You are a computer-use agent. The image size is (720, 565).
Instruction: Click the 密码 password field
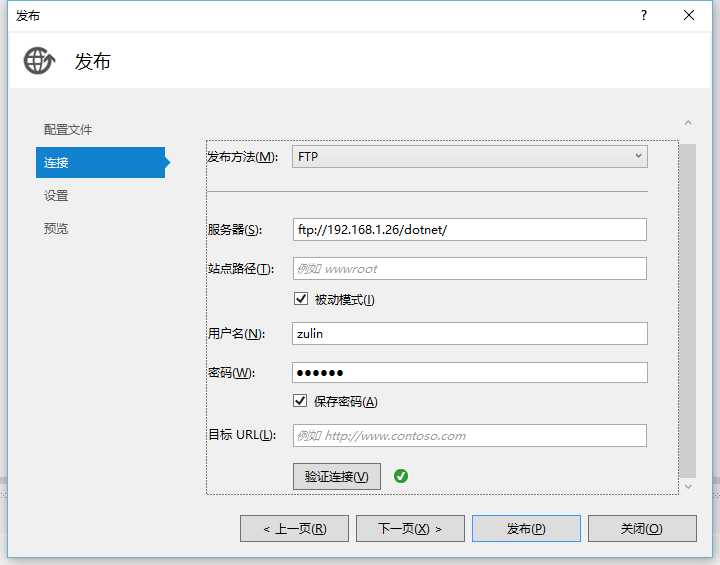point(470,373)
